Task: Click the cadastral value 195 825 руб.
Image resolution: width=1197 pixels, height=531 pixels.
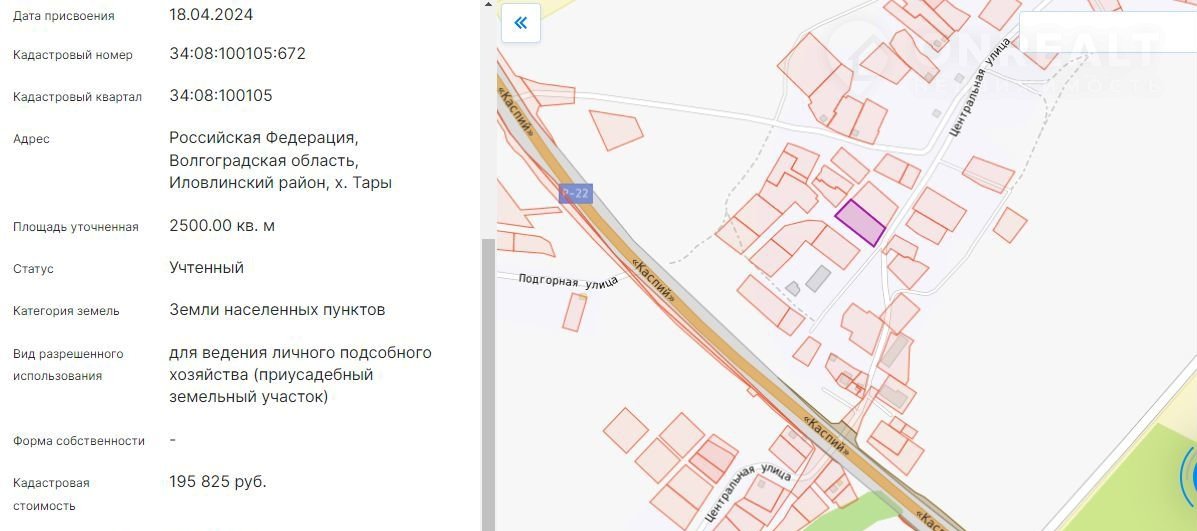Action: (x=218, y=482)
